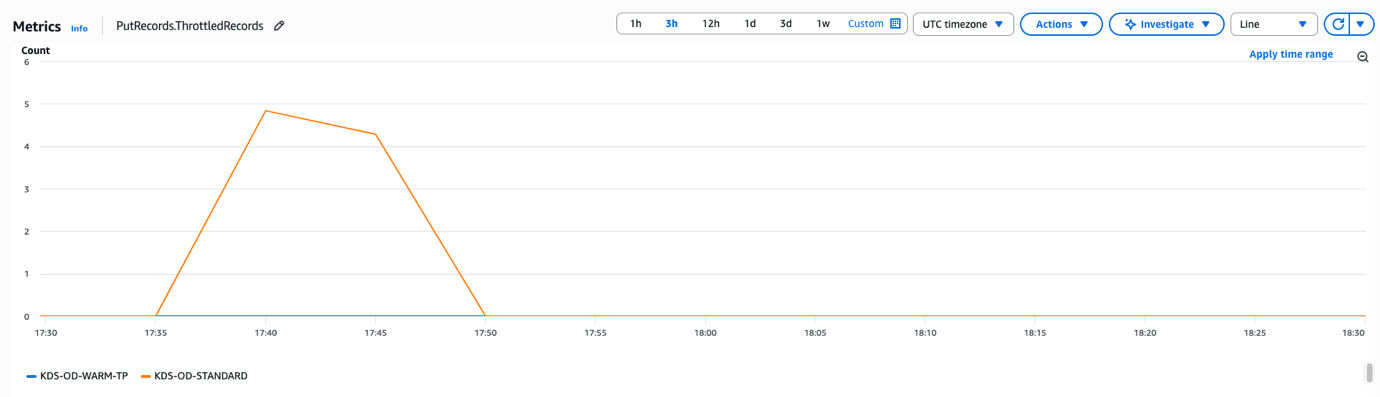Viewport: 1380px width, 397px height.
Task: Select the 3d time range
Action: point(786,24)
